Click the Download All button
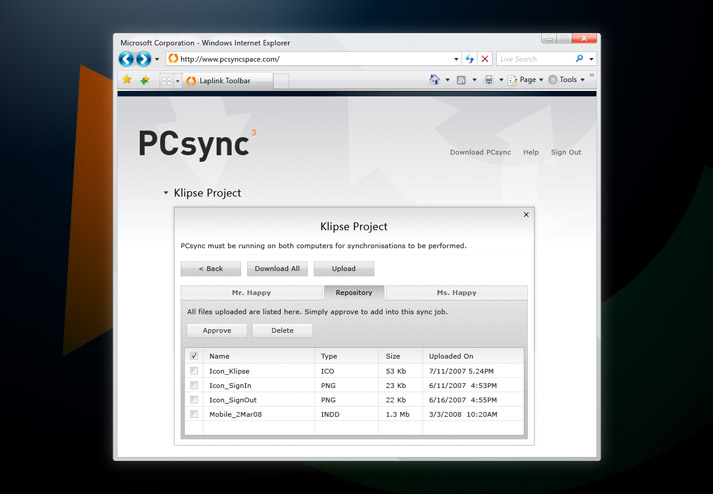 click(277, 269)
